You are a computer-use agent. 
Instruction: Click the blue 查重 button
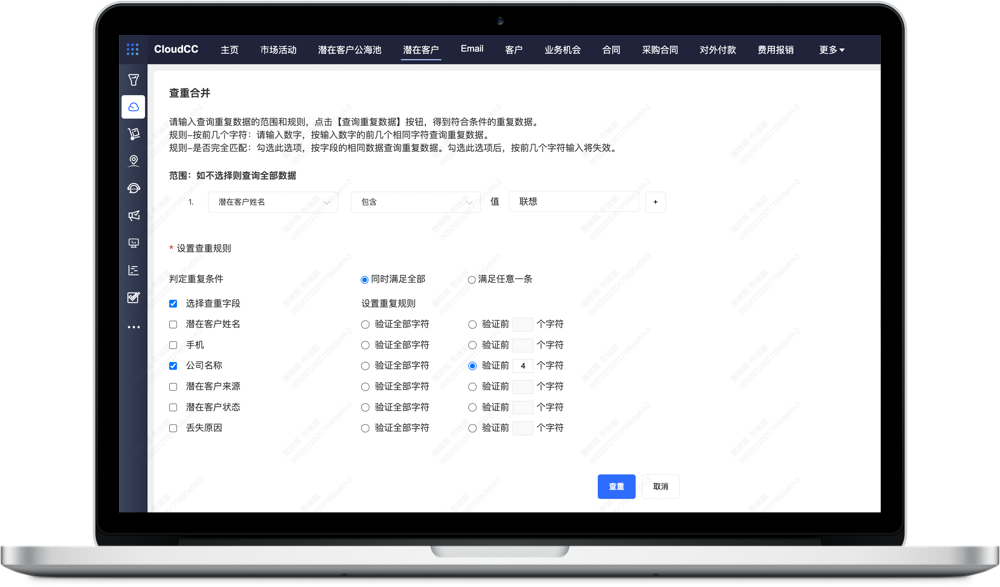click(616, 487)
